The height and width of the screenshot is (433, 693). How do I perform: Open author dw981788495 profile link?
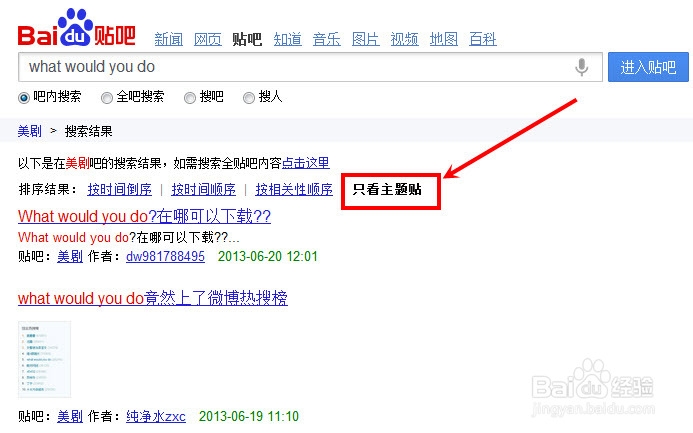pyautogui.click(x=165, y=257)
